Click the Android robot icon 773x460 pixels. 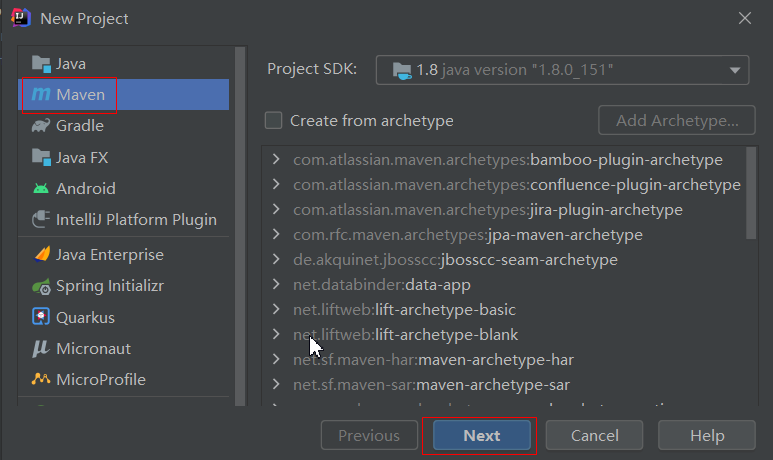(41, 188)
